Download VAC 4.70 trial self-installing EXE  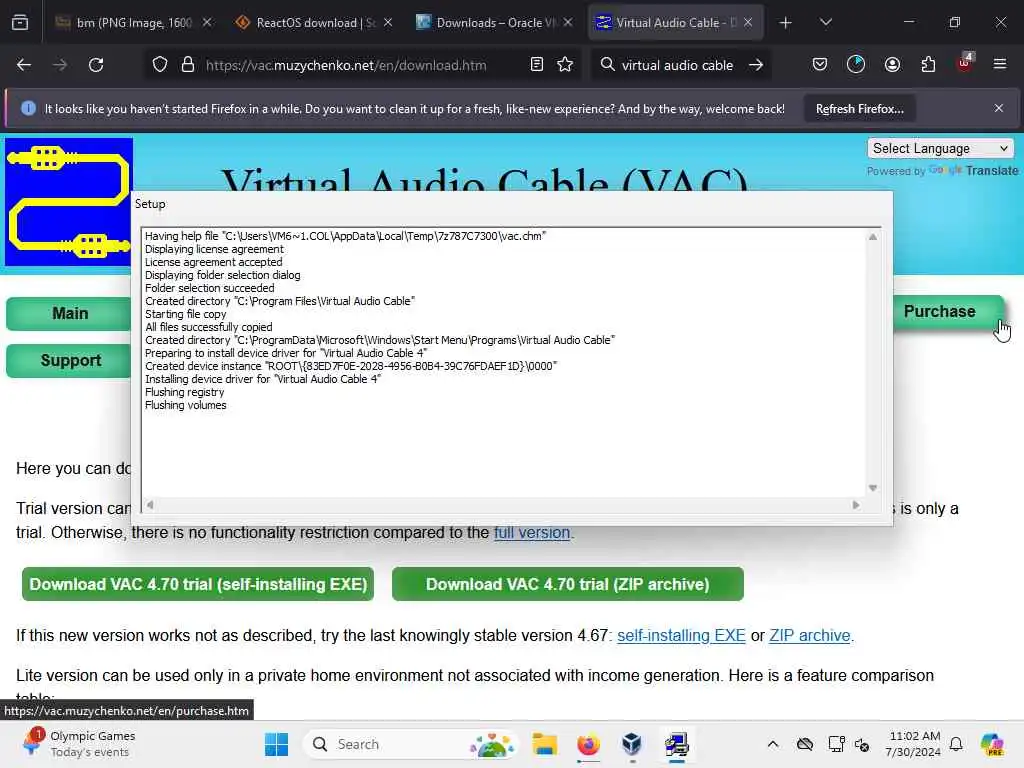(x=198, y=584)
